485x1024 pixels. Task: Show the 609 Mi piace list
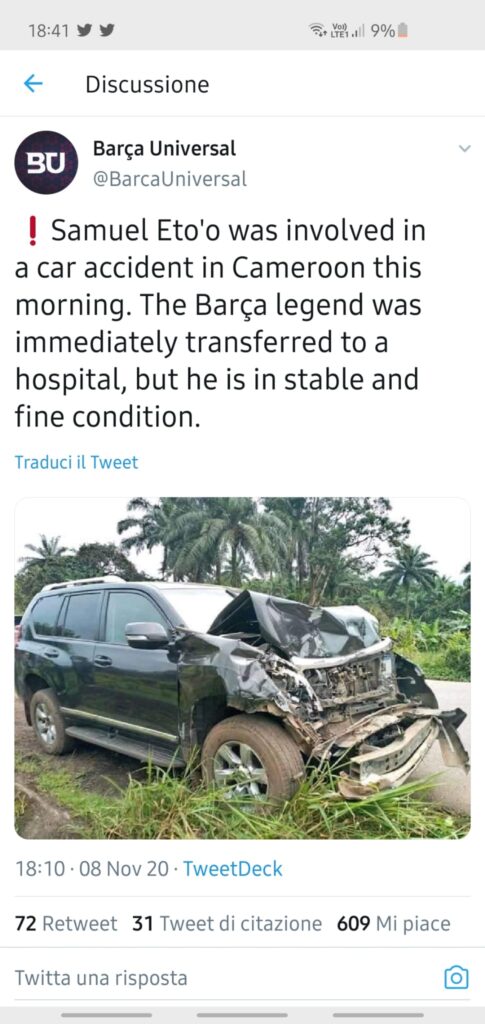[394, 923]
